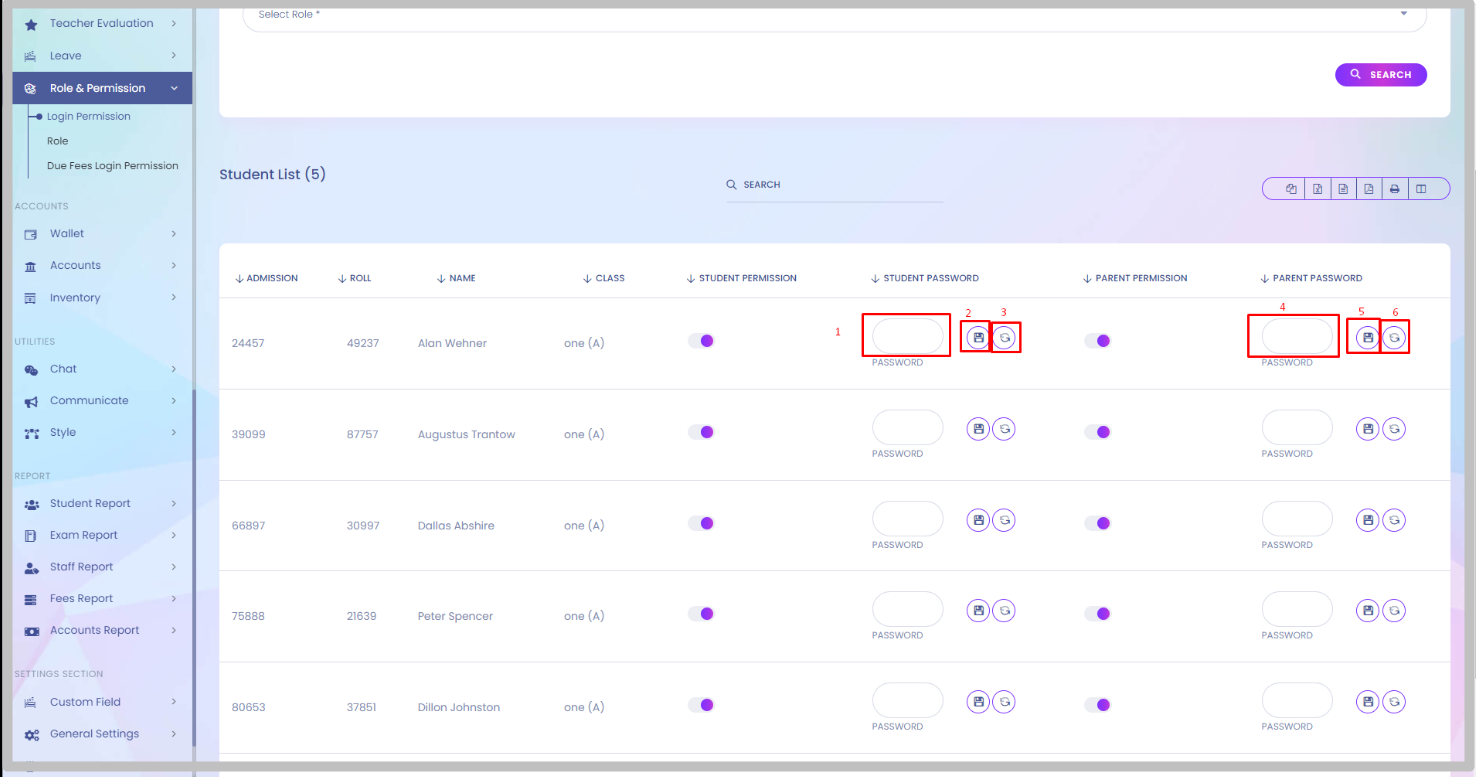Open the Select Role dropdown
Screen dimensions: 1476x777
click(834, 15)
